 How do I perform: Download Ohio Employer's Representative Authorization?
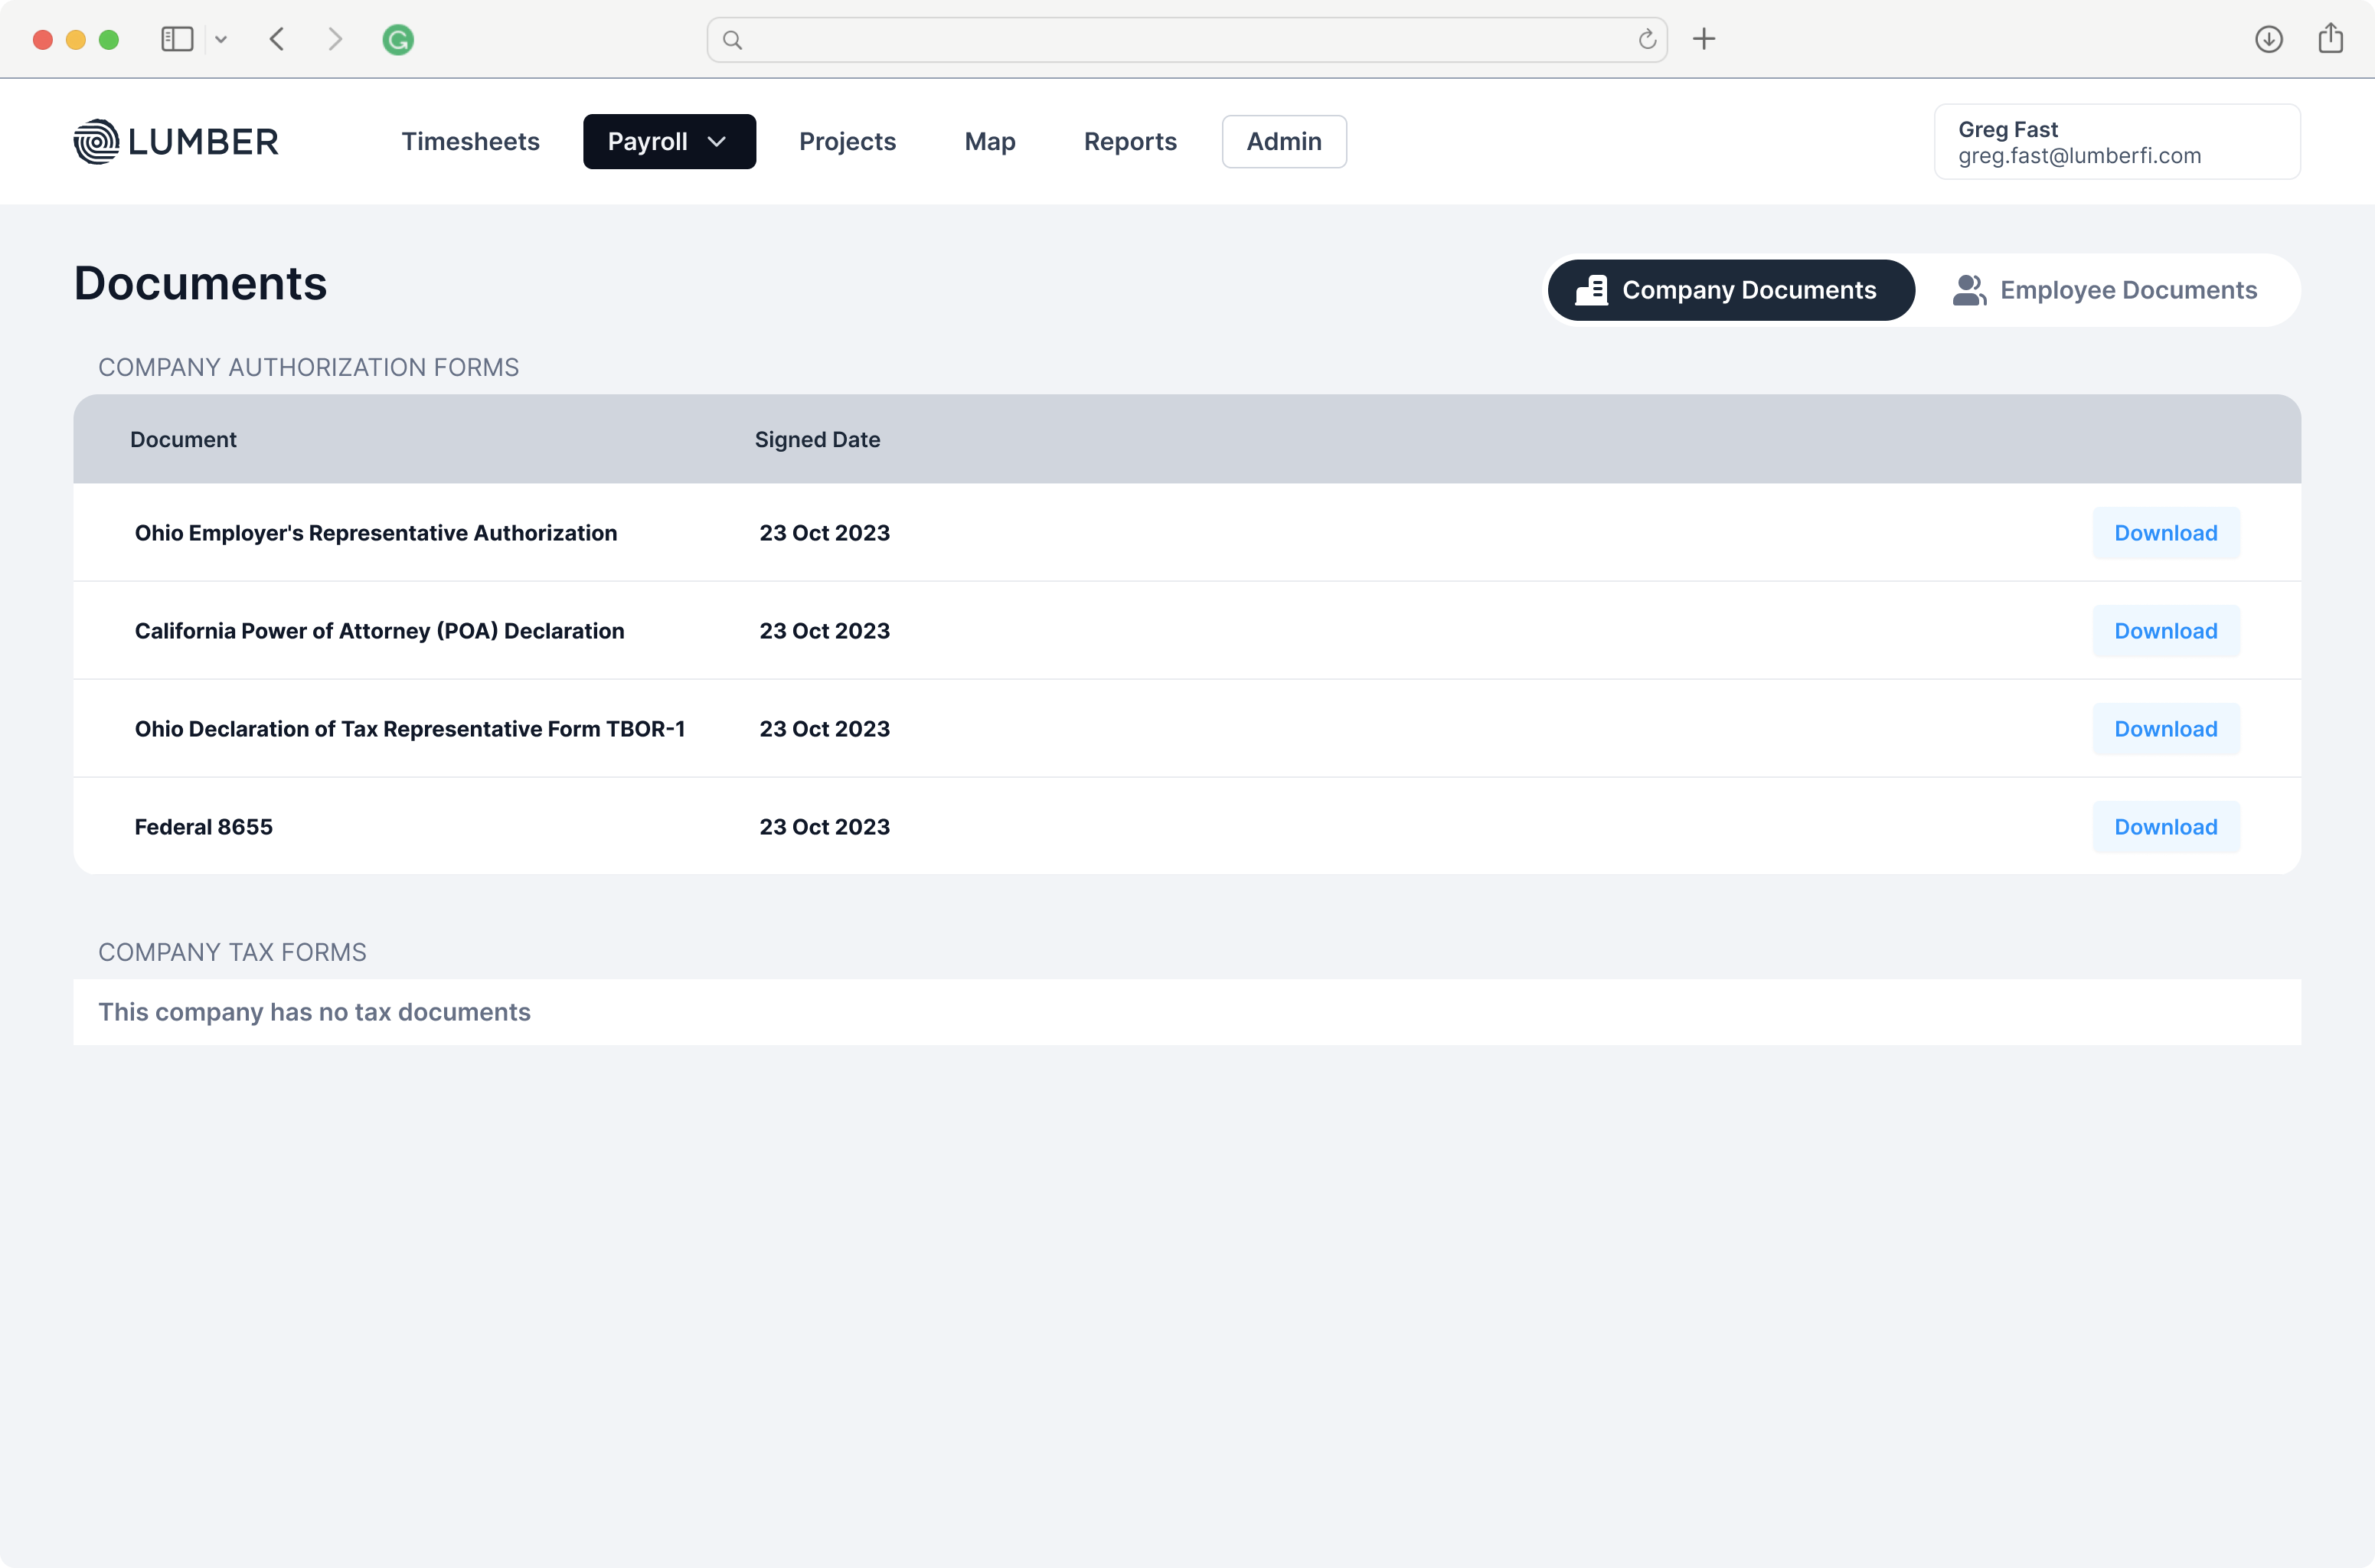pos(2166,533)
